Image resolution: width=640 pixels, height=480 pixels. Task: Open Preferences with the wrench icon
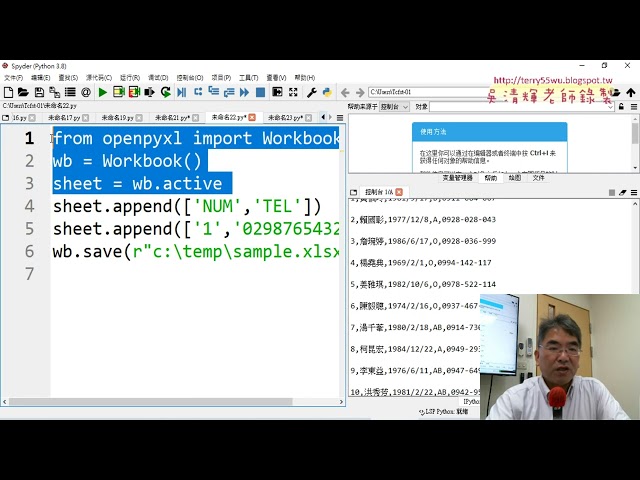(x=312, y=93)
